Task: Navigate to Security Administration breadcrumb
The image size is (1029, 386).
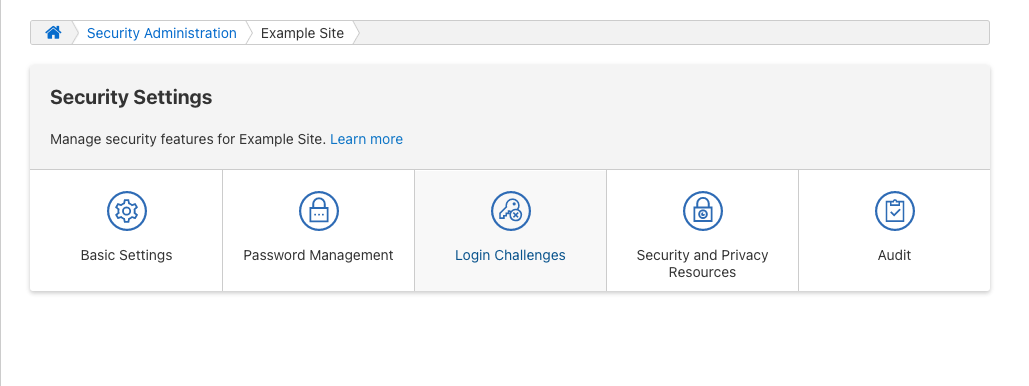Action: coord(161,33)
